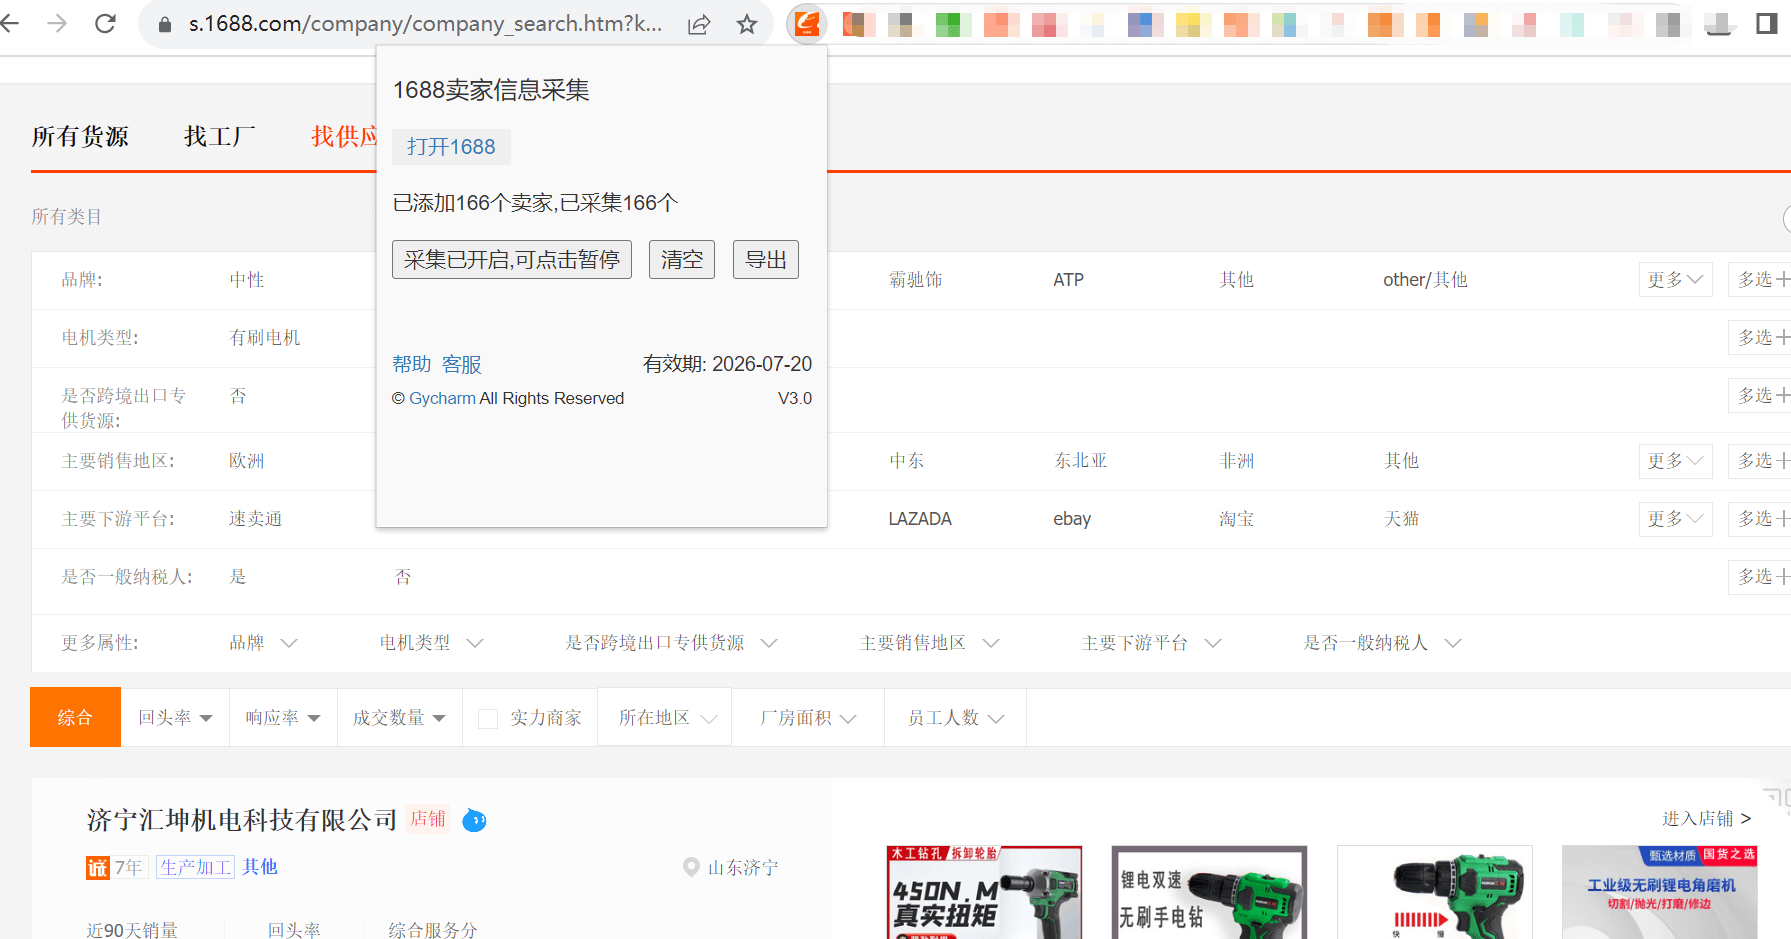Expand the 品牌 more-attributes dropdown
The image size is (1791, 939).
[x=263, y=643]
